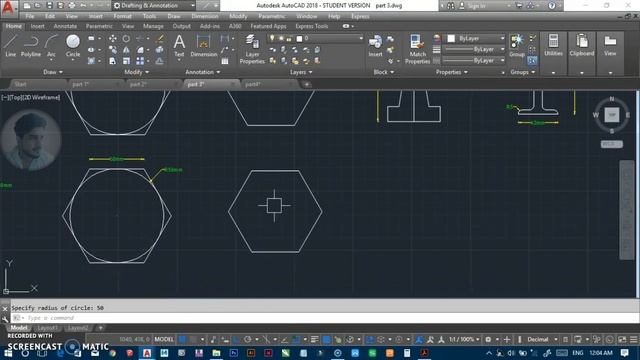The height and width of the screenshot is (360, 640).
Task: Toggle layer lock icon in layer dropdown
Action: tap(289, 38)
